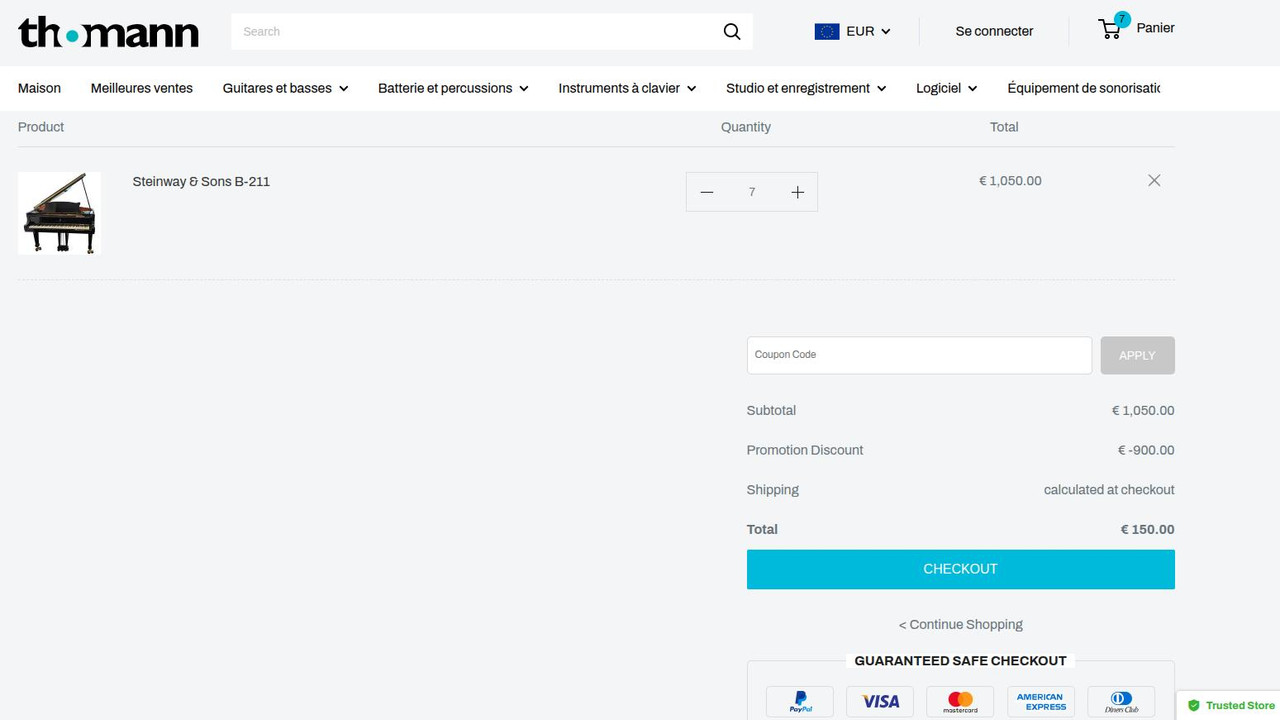Viewport: 1280px width, 720px height.
Task: Click the Quantity column header
Action: coord(746,127)
